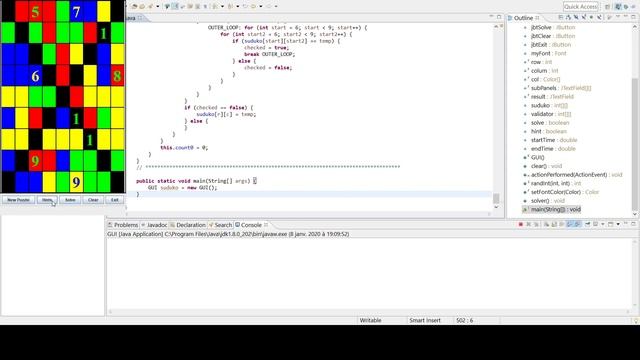Open the Declaration tab
The image size is (640, 360).
click(188, 225)
